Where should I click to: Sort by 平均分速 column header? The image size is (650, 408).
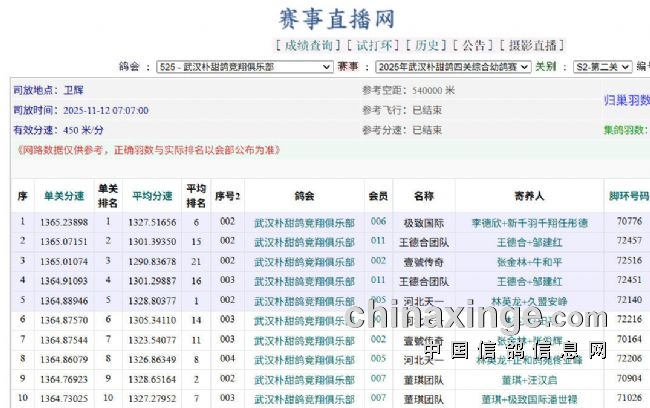click(152, 195)
